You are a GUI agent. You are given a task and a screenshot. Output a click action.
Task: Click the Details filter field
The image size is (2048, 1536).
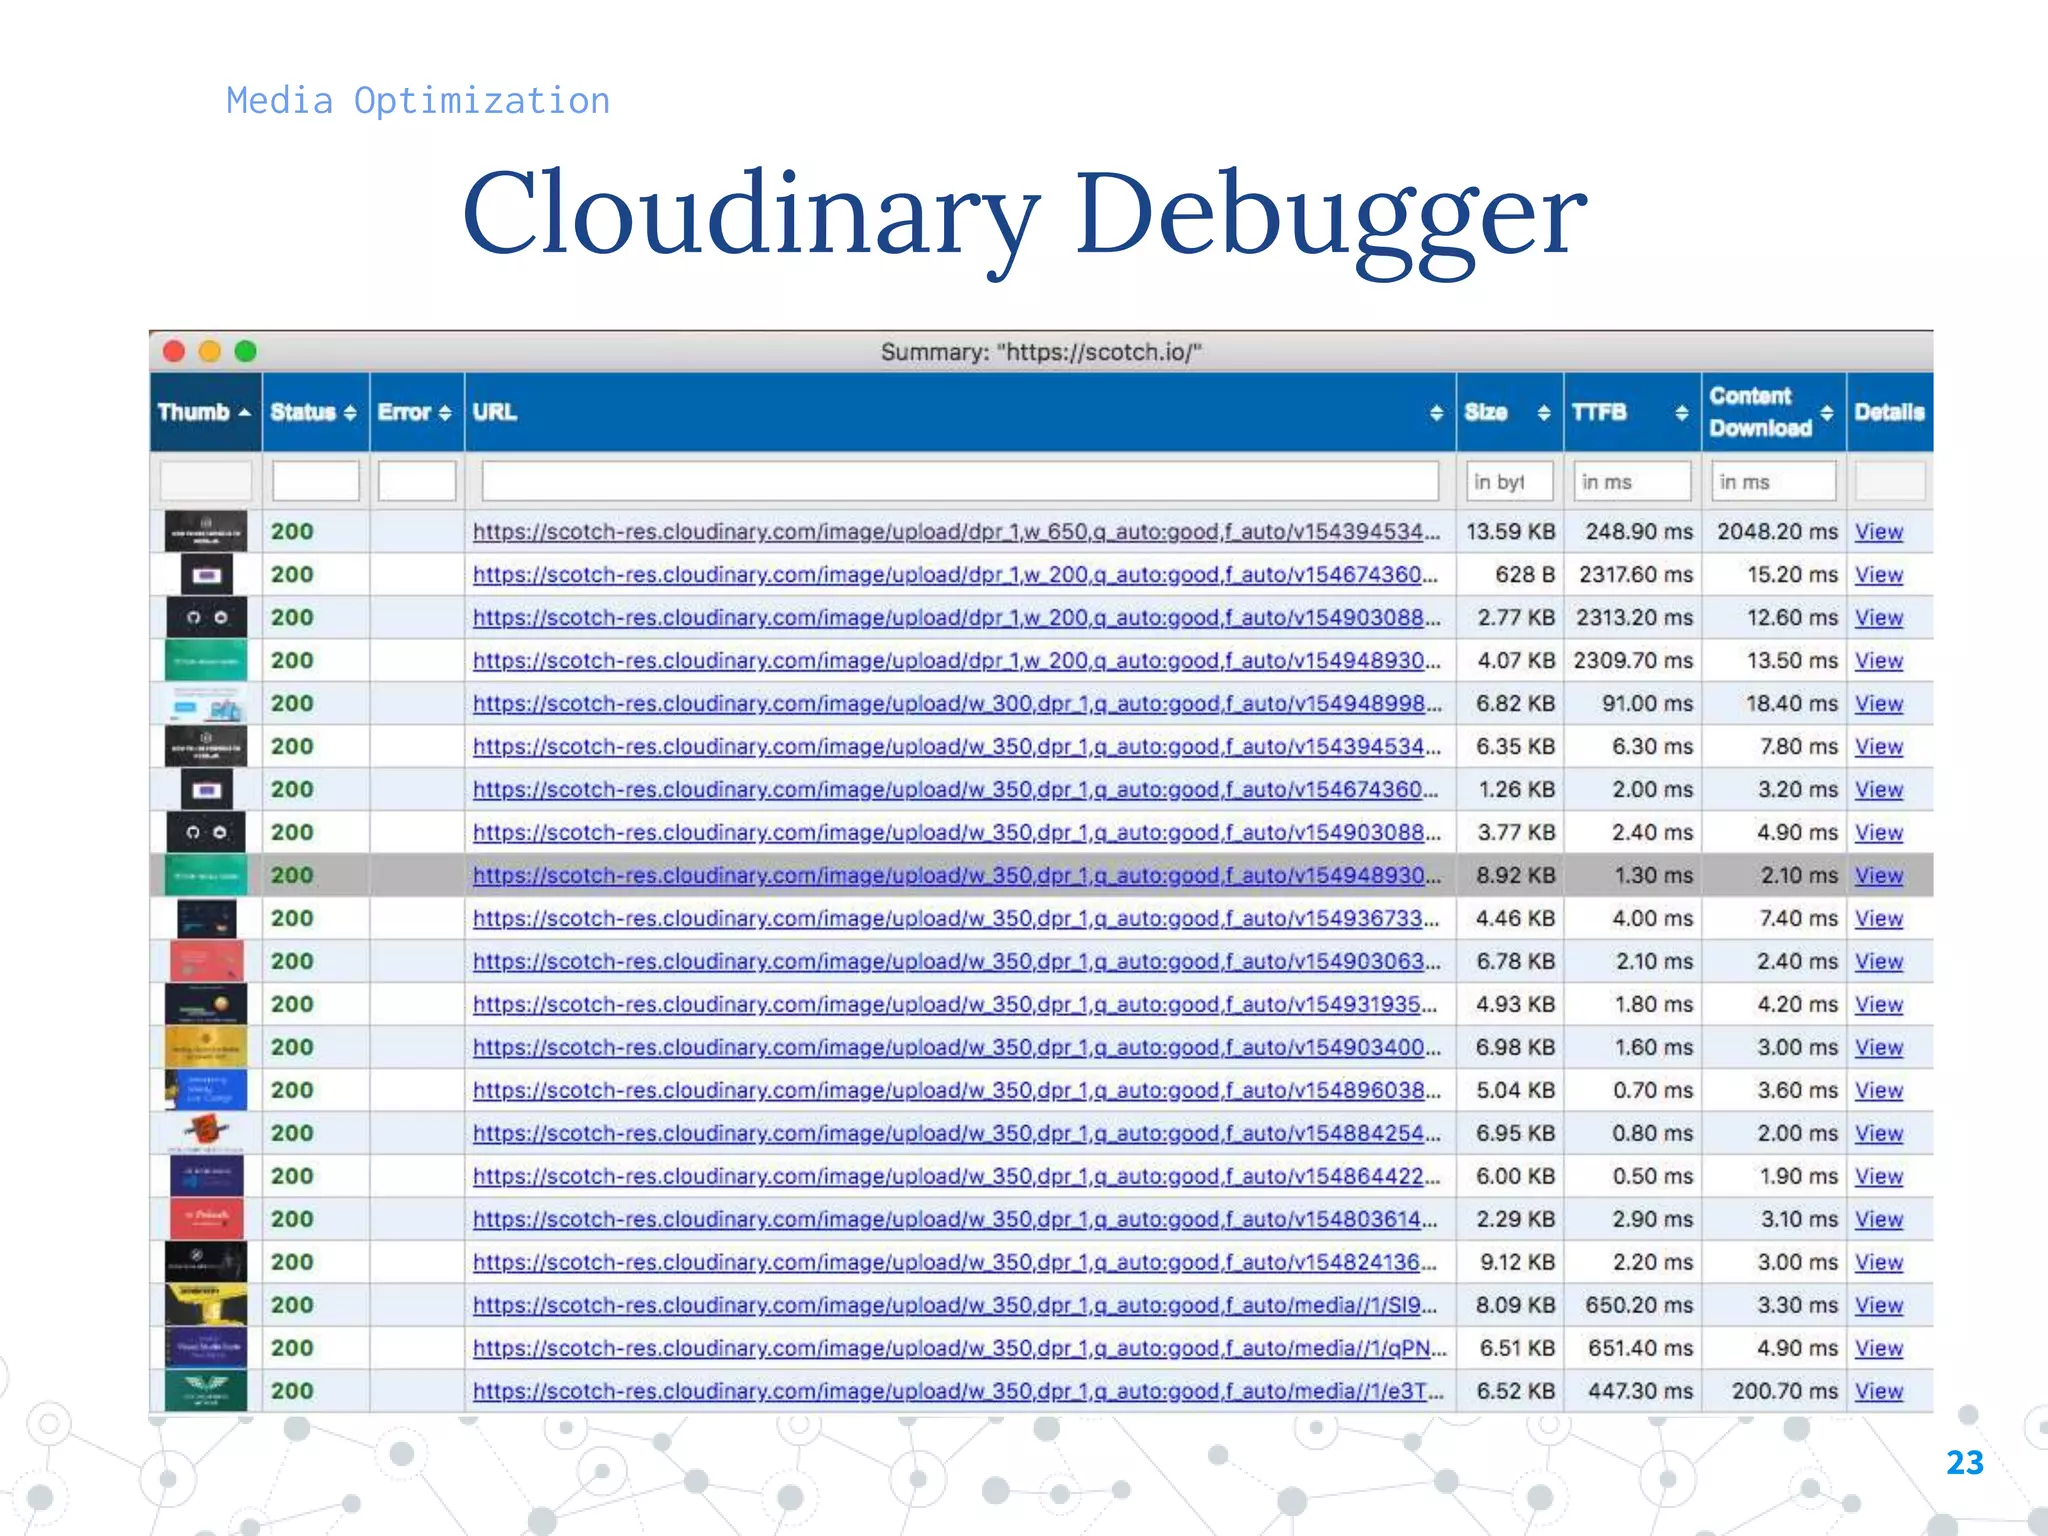point(1890,481)
